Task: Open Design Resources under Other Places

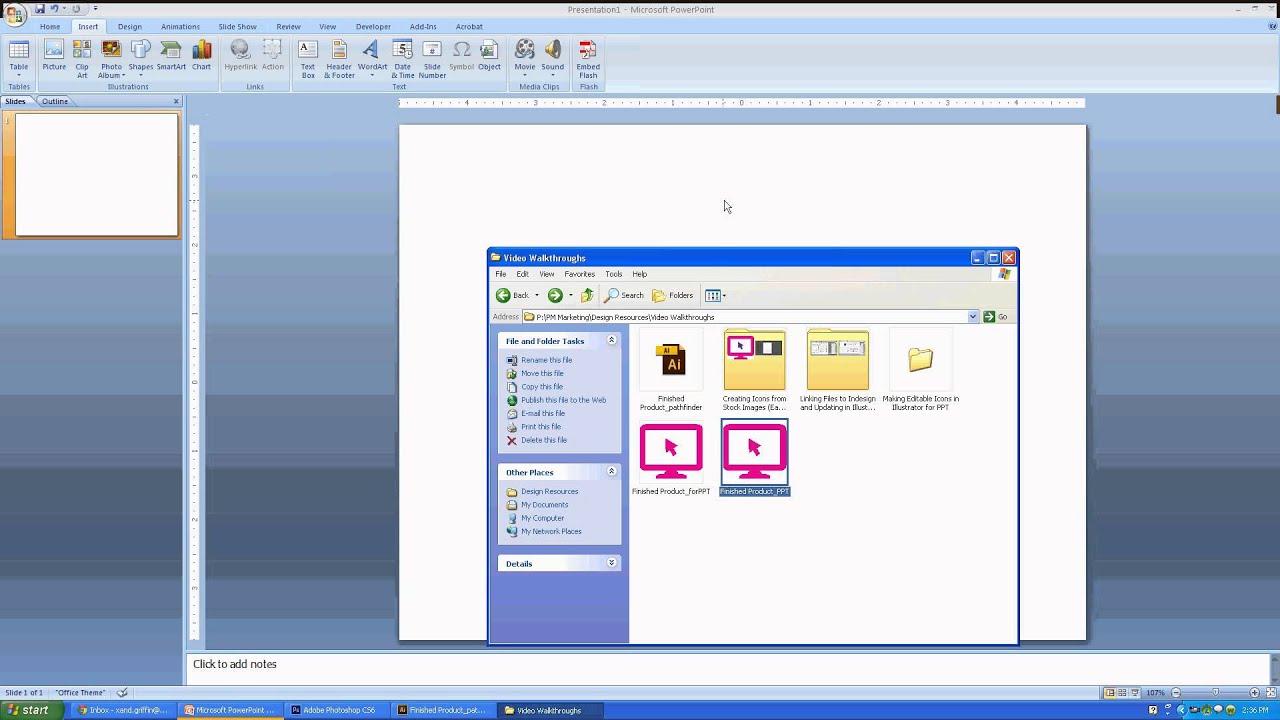Action: tap(549, 491)
